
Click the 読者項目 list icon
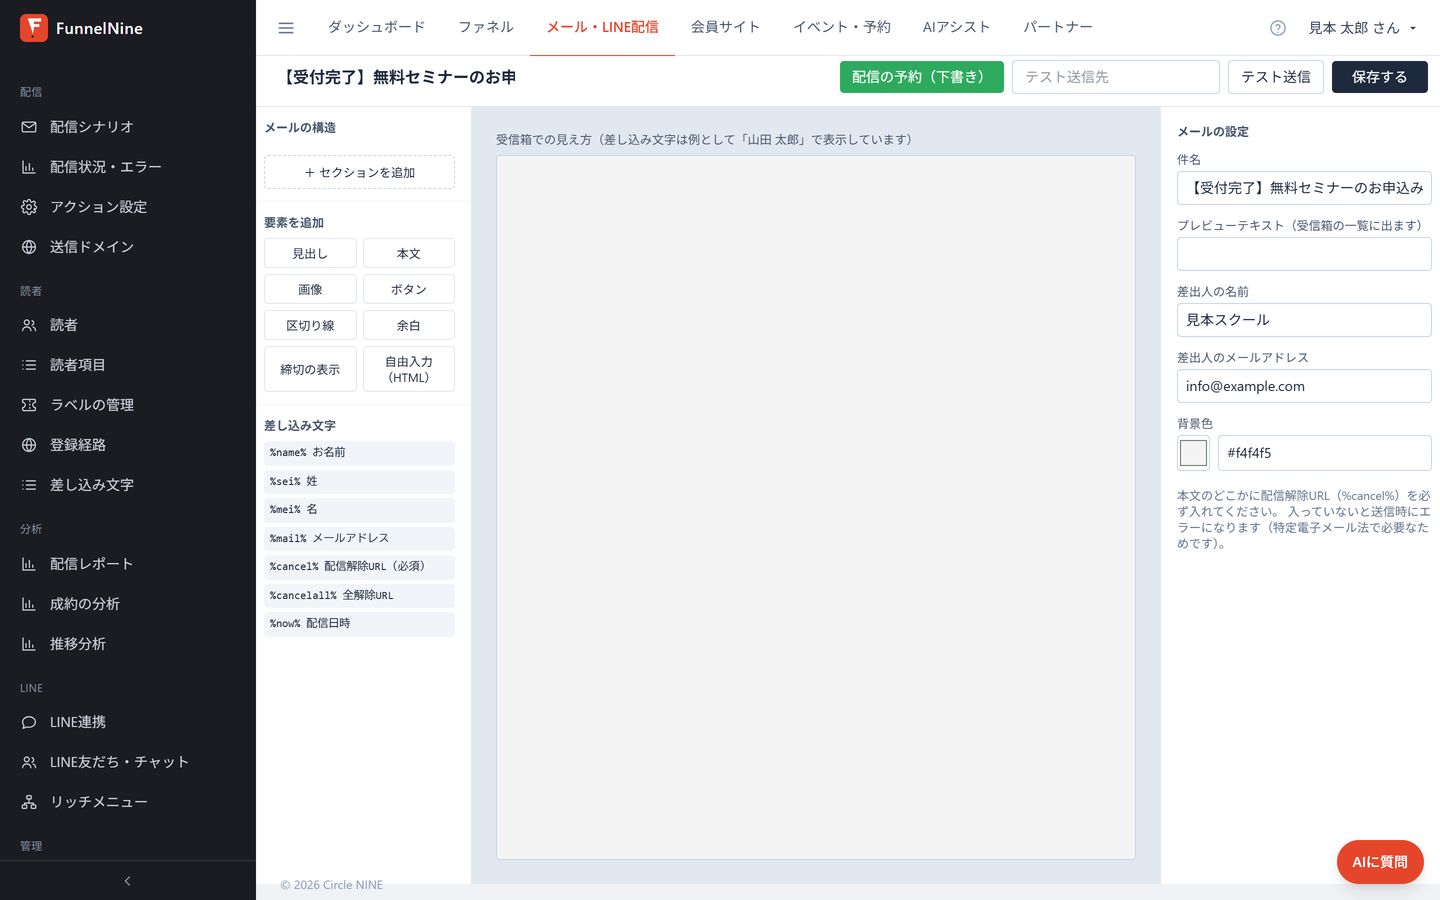pyautogui.click(x=29, y=365)
